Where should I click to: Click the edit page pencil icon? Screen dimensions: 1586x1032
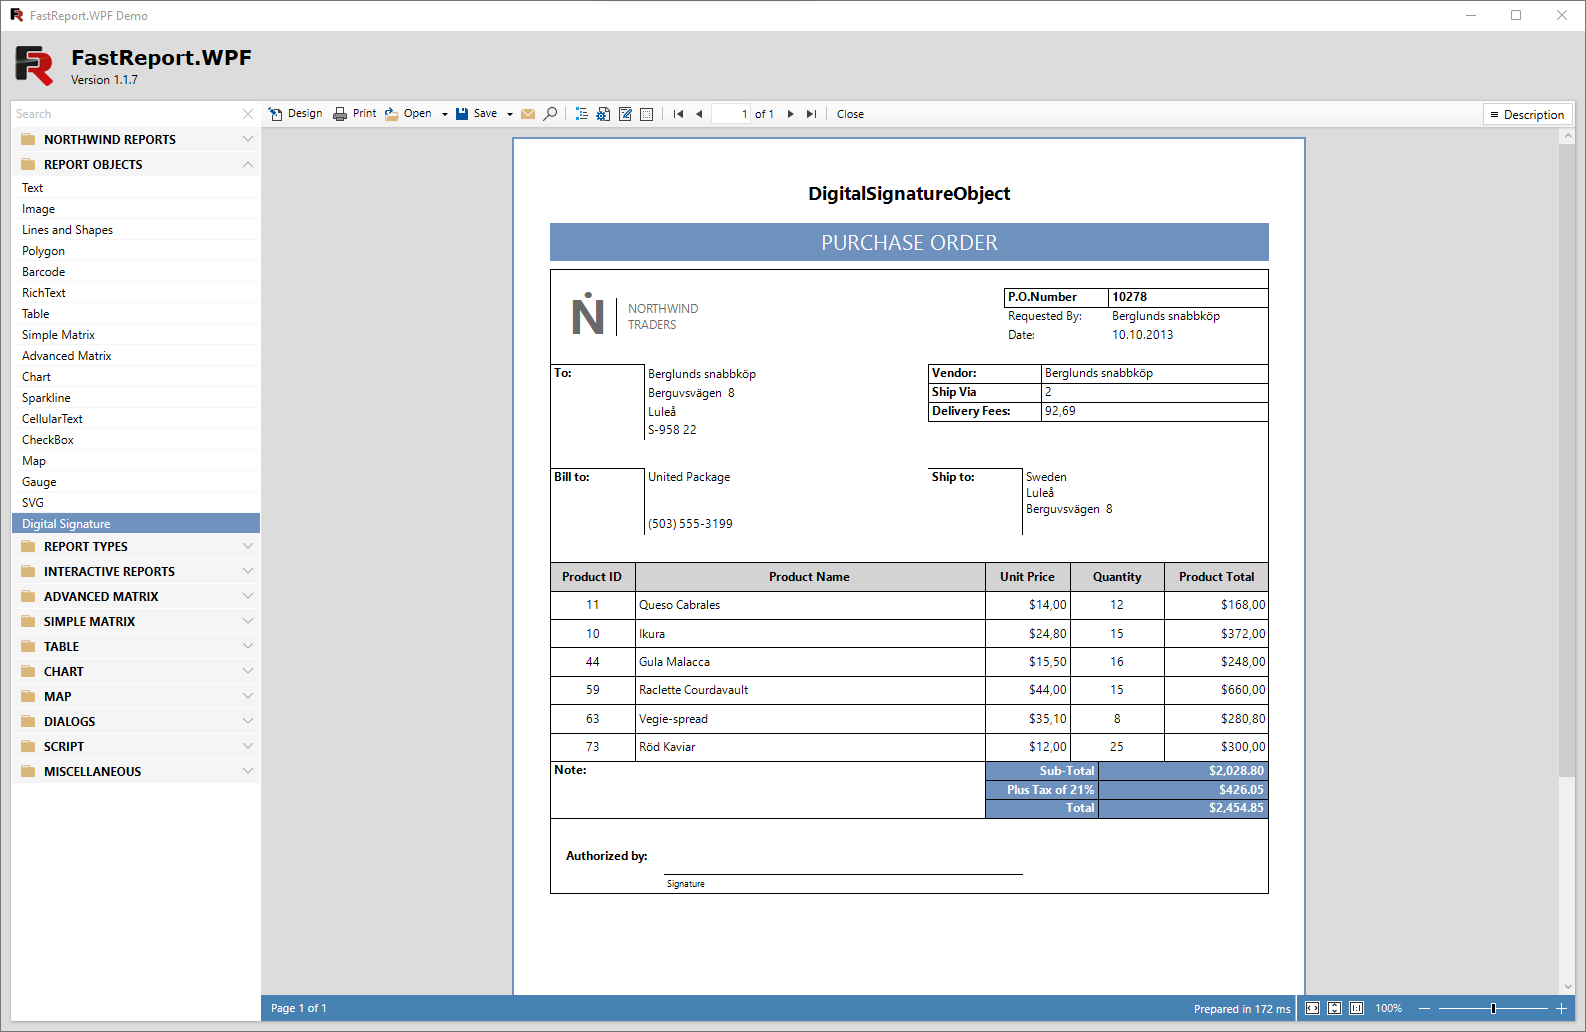coord(625,114)
